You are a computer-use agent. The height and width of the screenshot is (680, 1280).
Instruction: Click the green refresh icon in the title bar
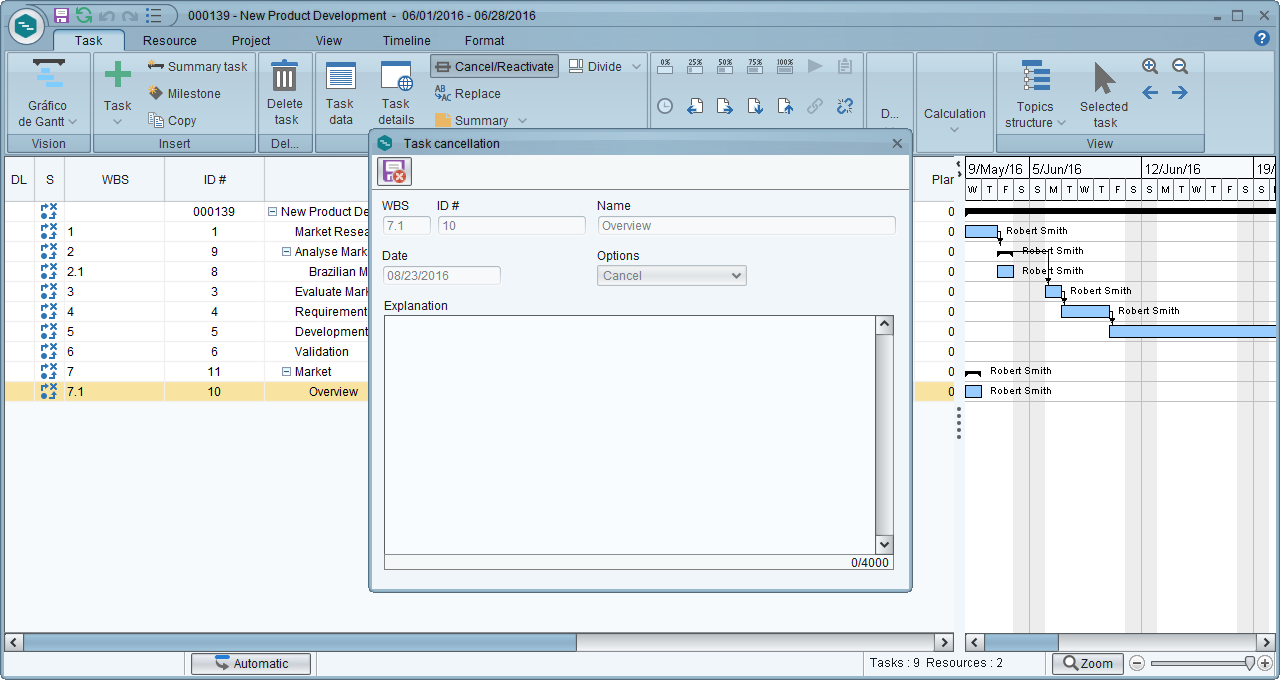(84, 15)
